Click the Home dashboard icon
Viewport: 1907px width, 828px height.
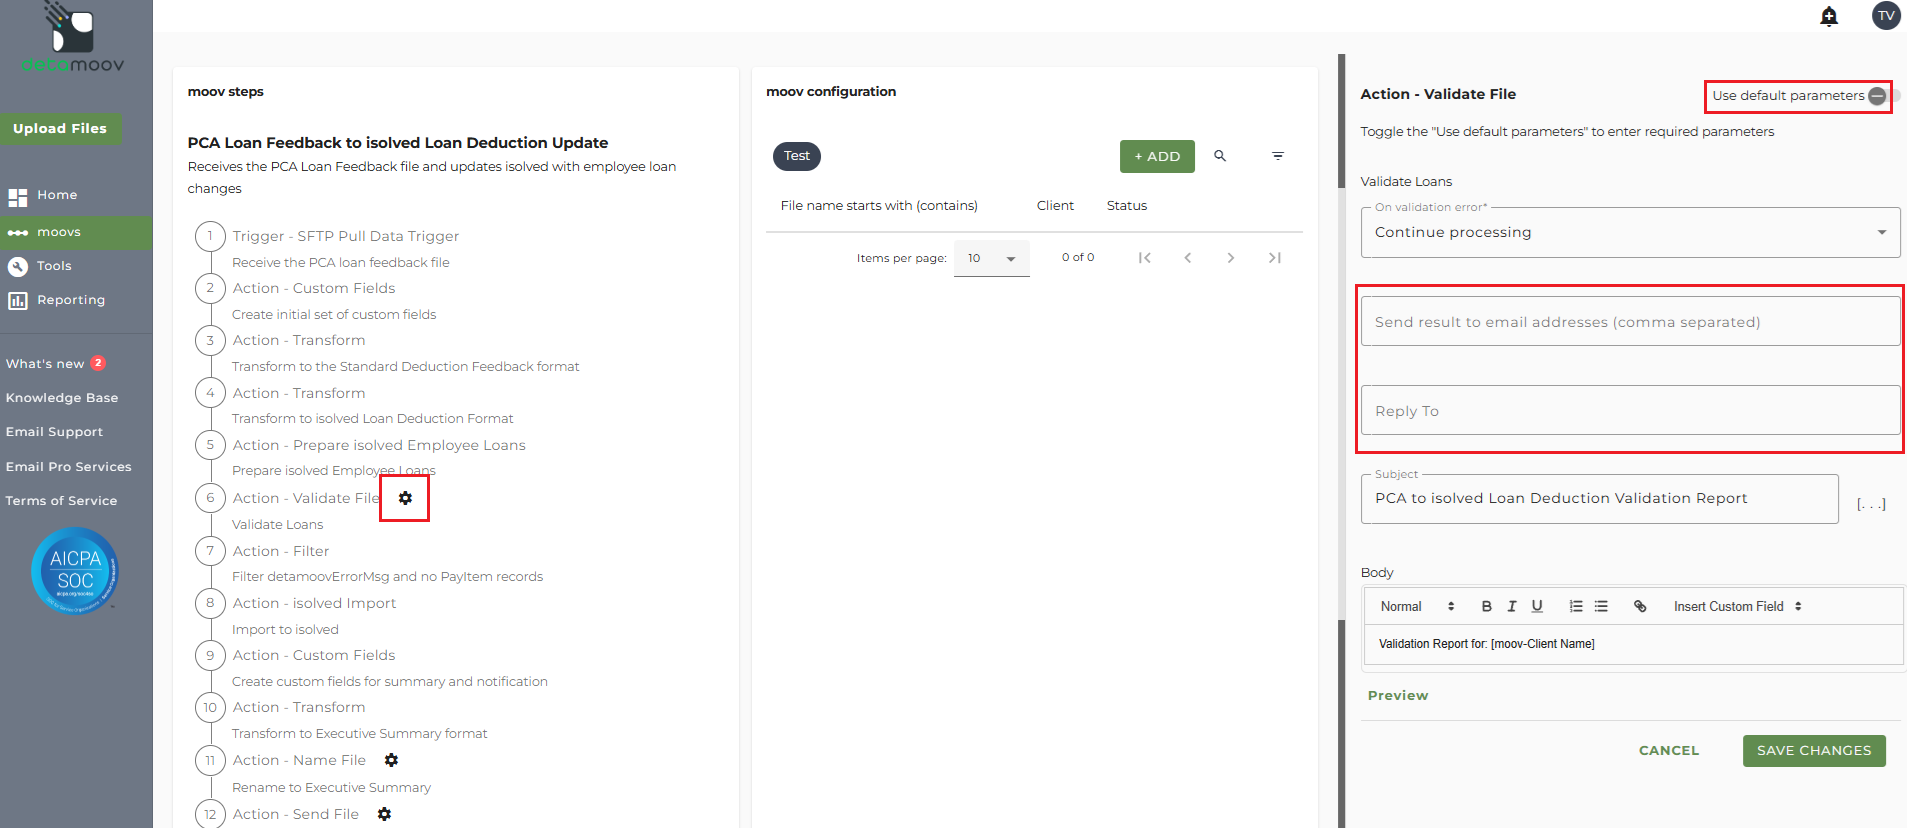tap(18, 197)
